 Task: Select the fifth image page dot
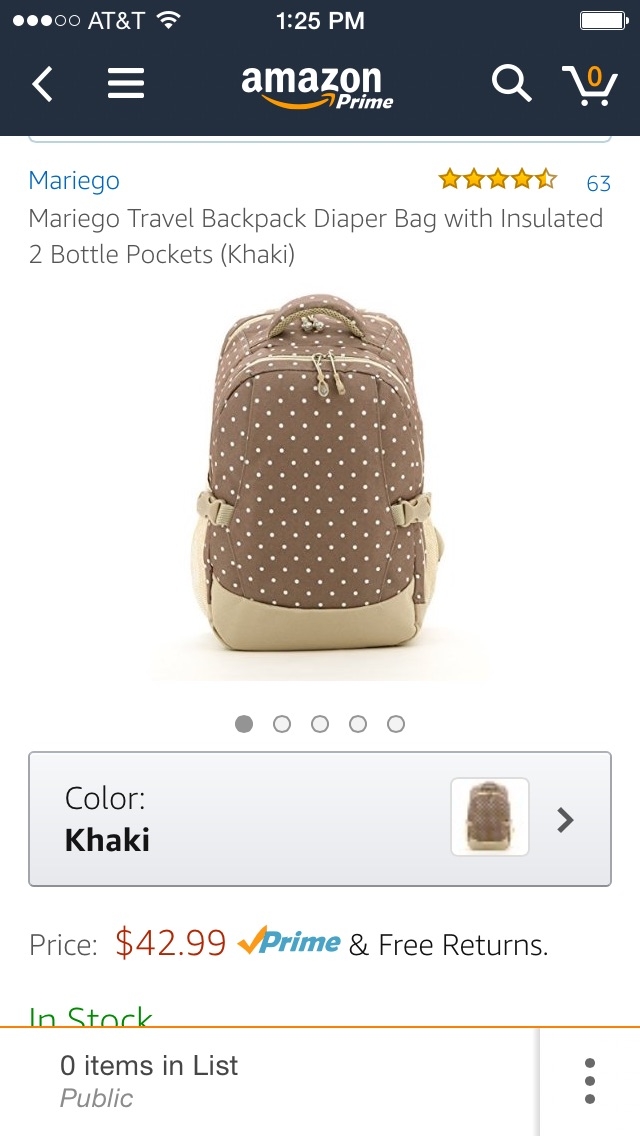395,724
